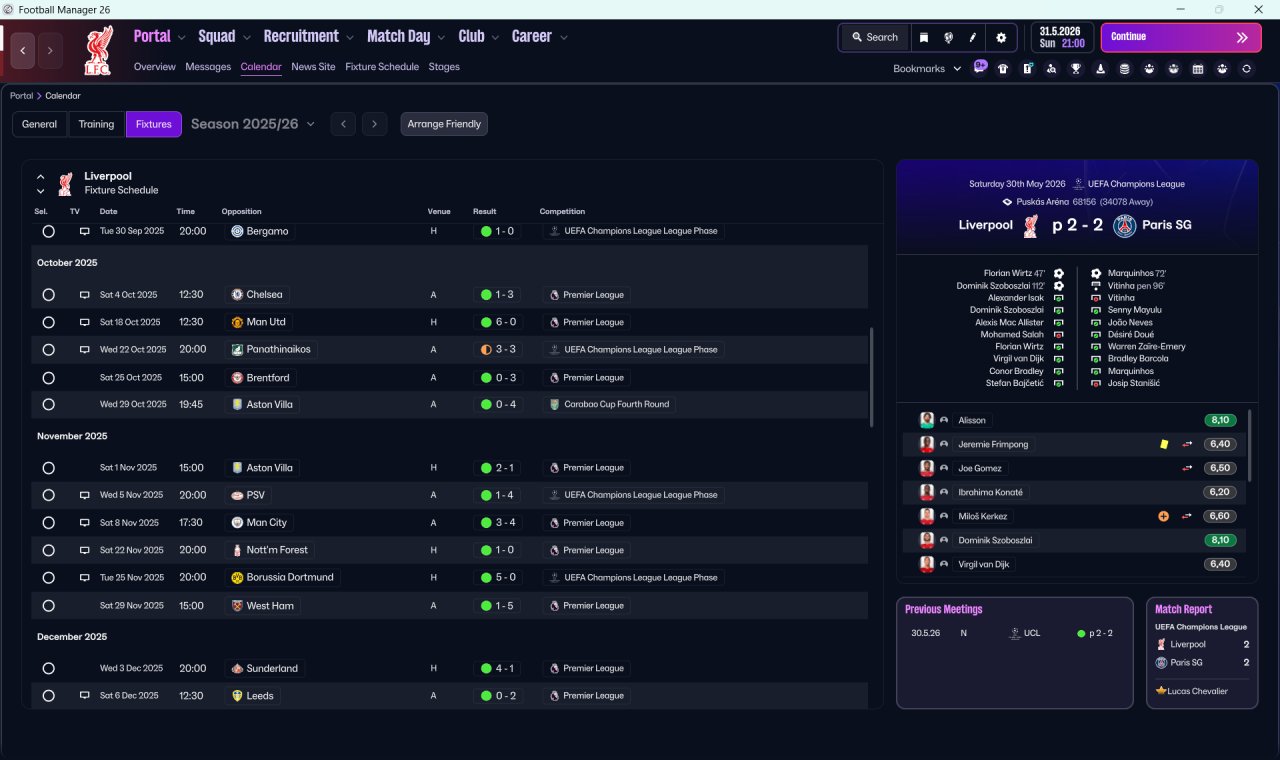Switch to the Training calendar tab

coord(96,124)
